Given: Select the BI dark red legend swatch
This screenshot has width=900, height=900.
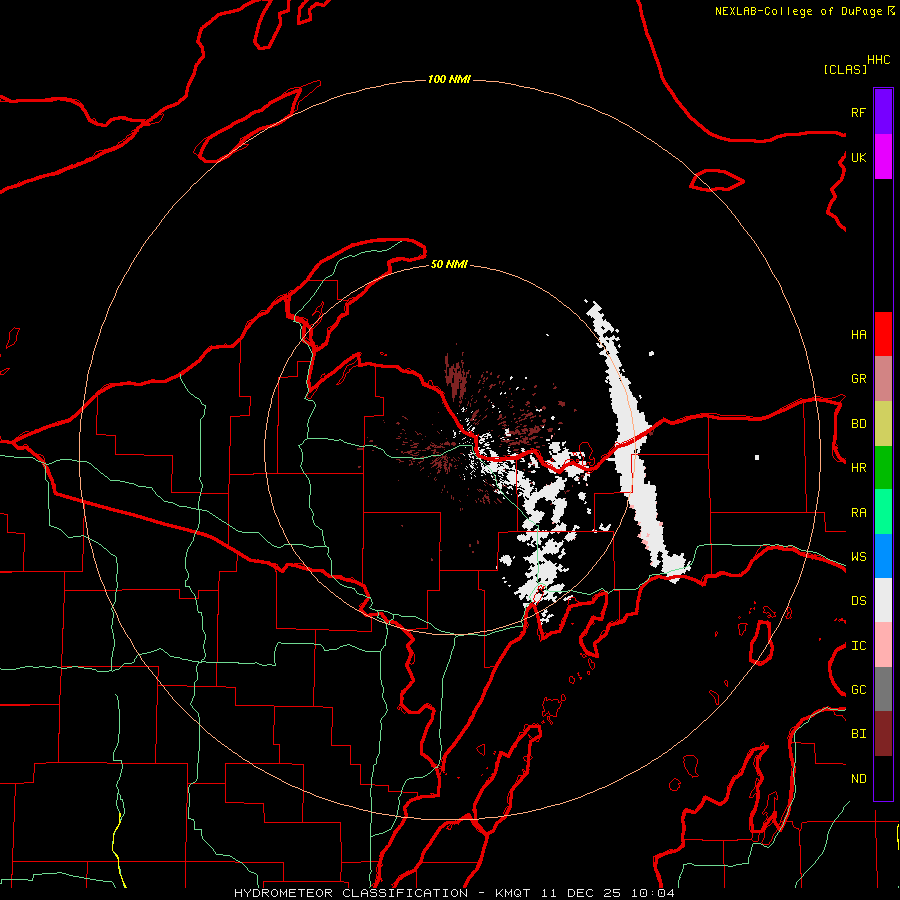Looking at the screenshot, I should tap(883, 734).
